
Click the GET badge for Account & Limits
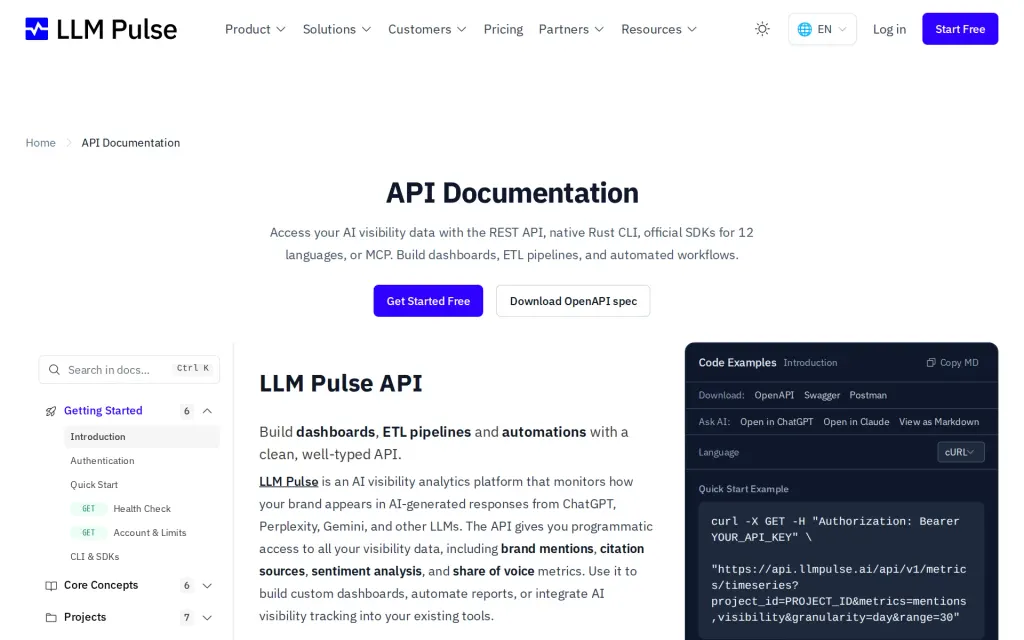pyautogui.click(x=88, y=533)
